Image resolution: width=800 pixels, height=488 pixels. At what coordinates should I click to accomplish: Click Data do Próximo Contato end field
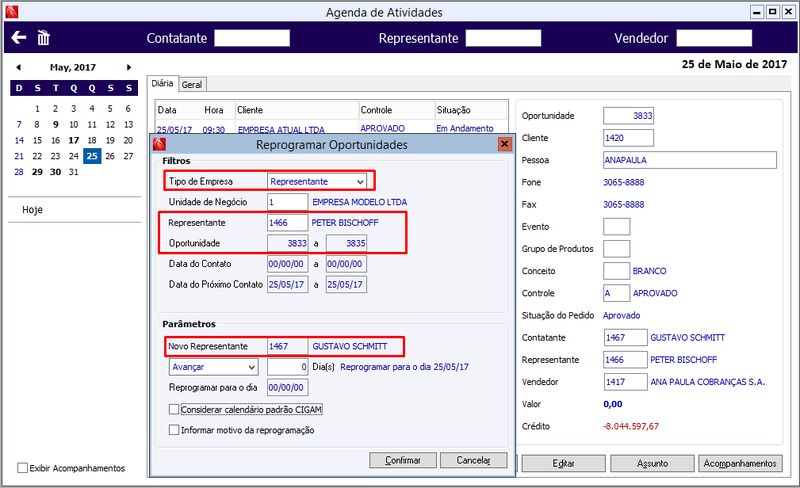346,284
